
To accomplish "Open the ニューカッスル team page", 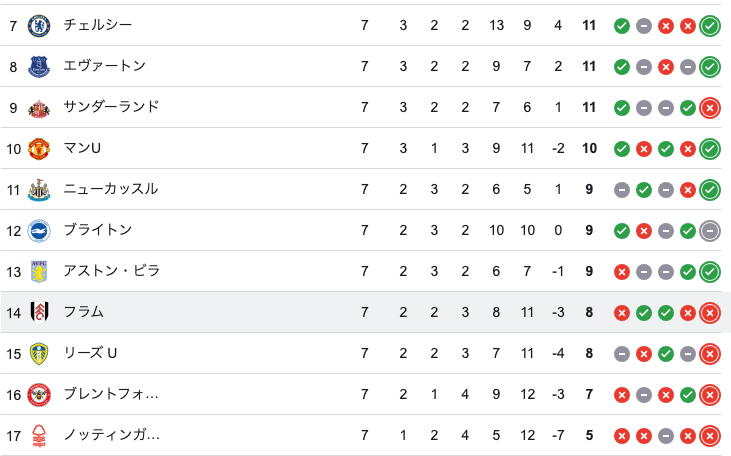I will tap(111, 189).
